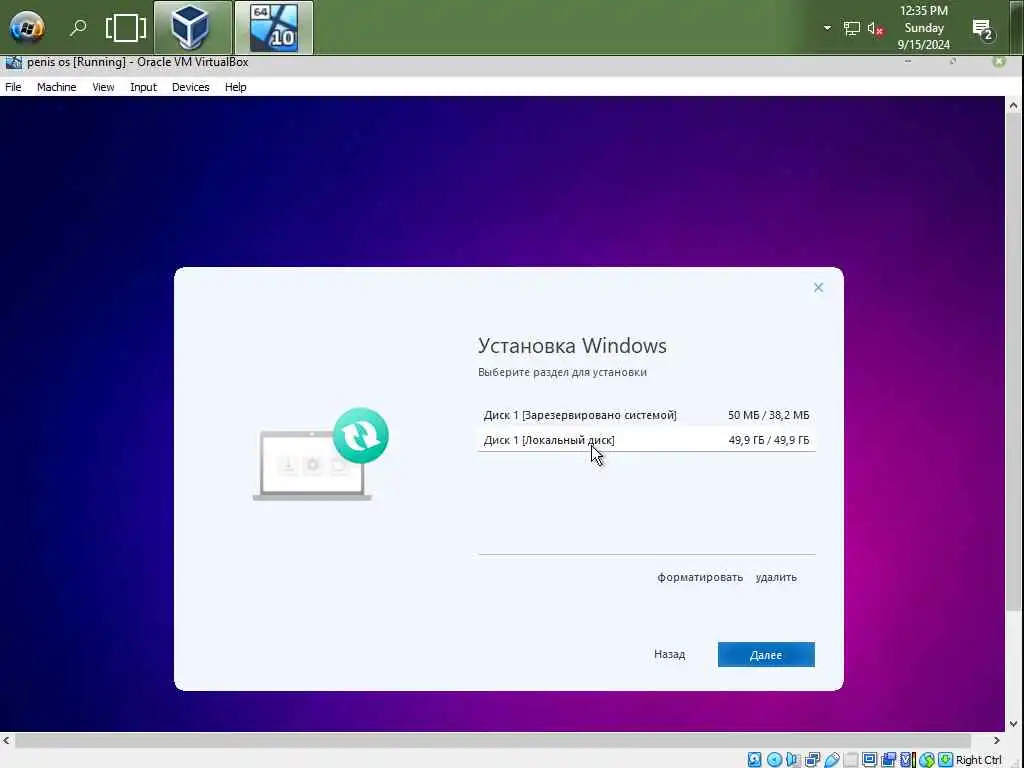The image size is (1024, 768).
Task: Switch to the Windows 10 64 VM taskbar button
Action: click(x=274, y=27)
